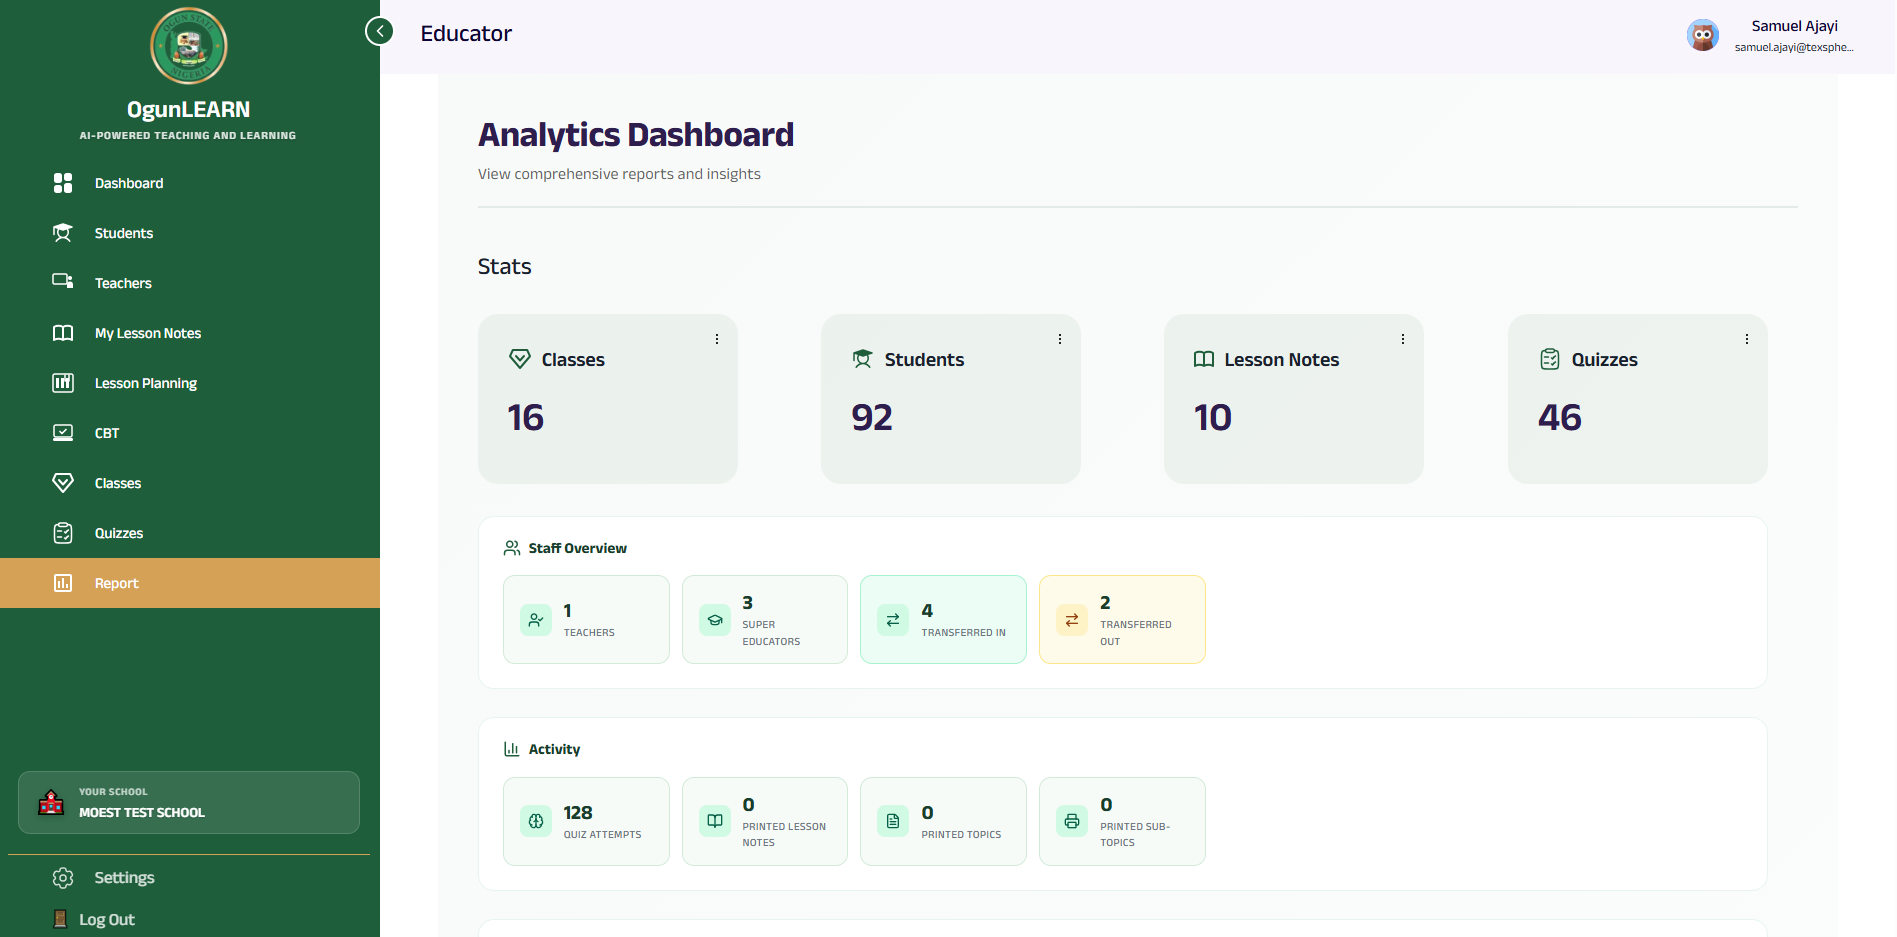Log out of the application
The height and width of the screenshot is (937, 1897).
click(x=107, y=918)
